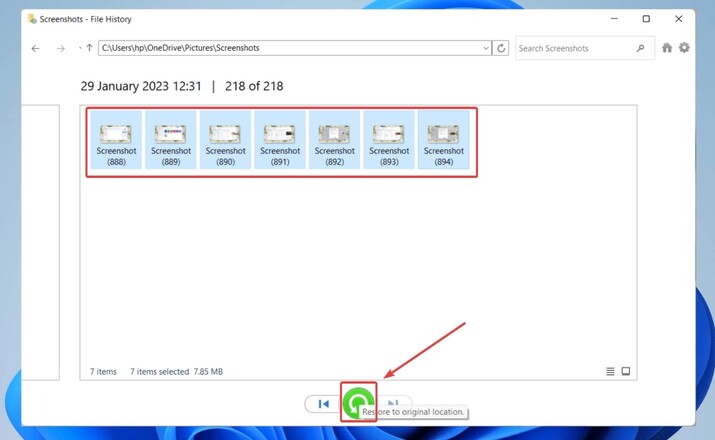Open the recent locations chevron
715x440 pixels.
pyautogui.click(x=80, y=48)
